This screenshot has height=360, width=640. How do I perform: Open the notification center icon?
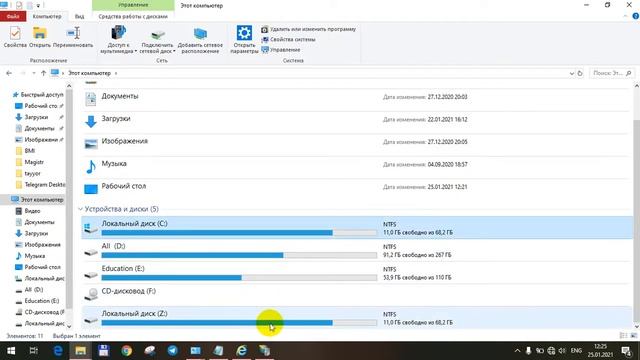(x=626, y=351)
